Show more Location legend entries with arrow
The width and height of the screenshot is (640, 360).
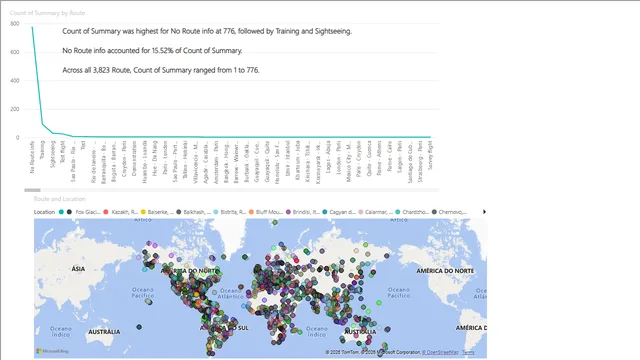click(x=484, y=212)
